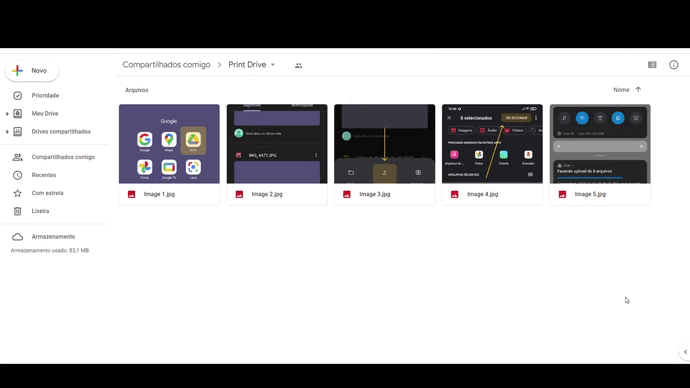Switch to list layout view icon
Screen dimensions: 690x388
pos(652,65)
